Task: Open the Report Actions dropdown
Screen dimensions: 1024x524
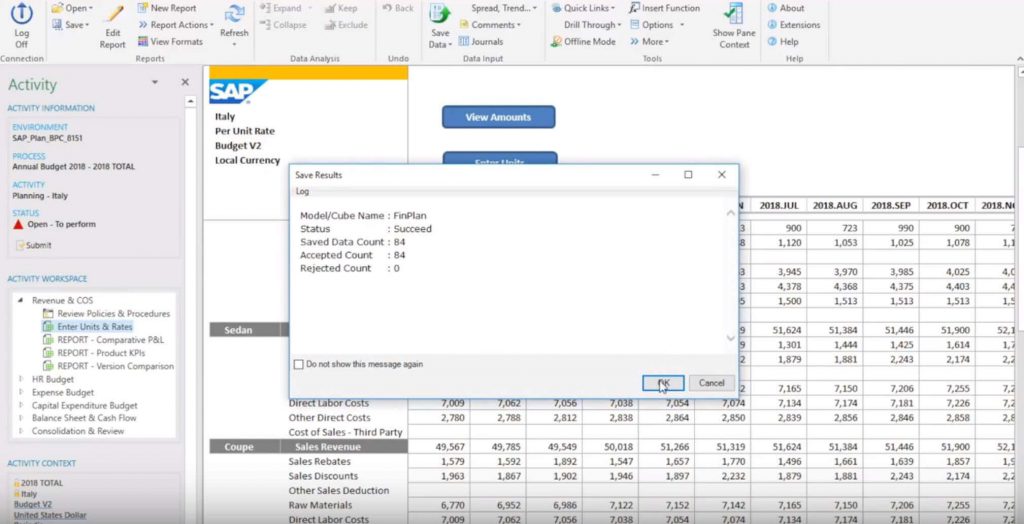Action: [176, 25]
